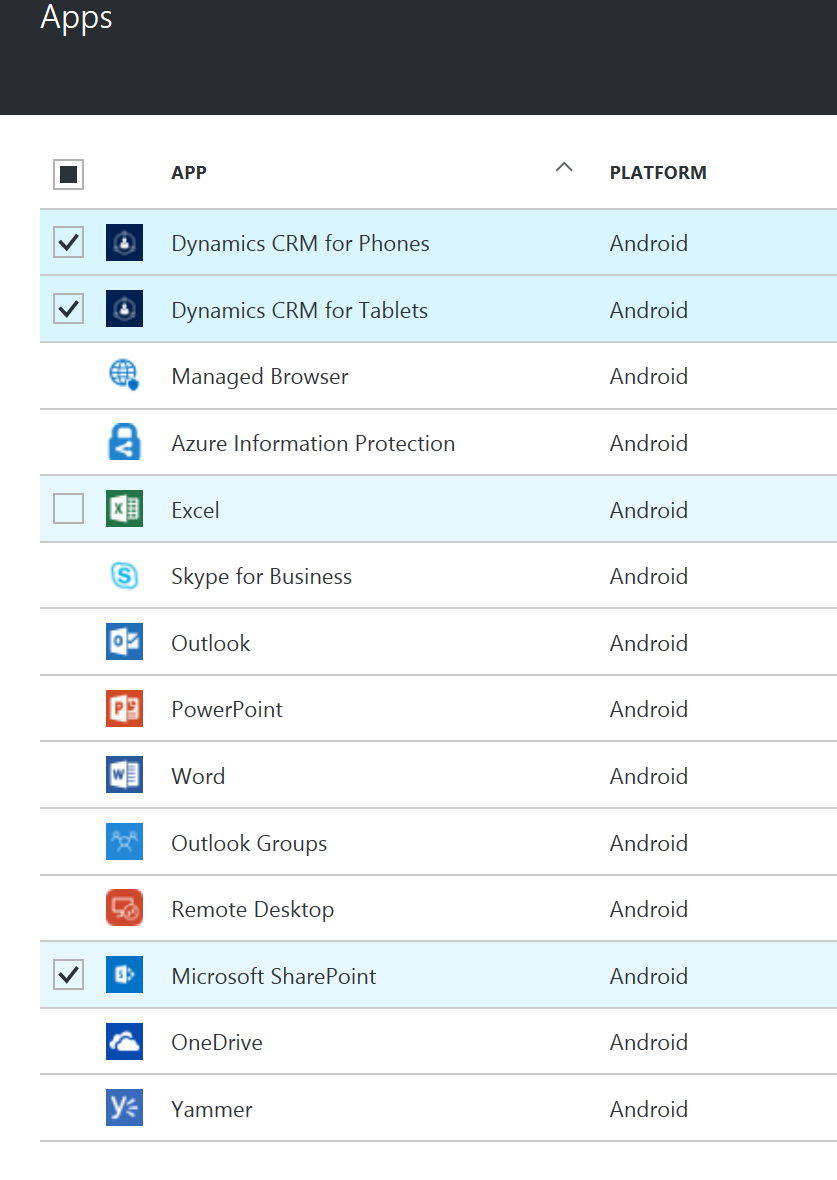837x1180 pixels.
Task: Click the Azure Information Protection lock icon
Action: 124,443
